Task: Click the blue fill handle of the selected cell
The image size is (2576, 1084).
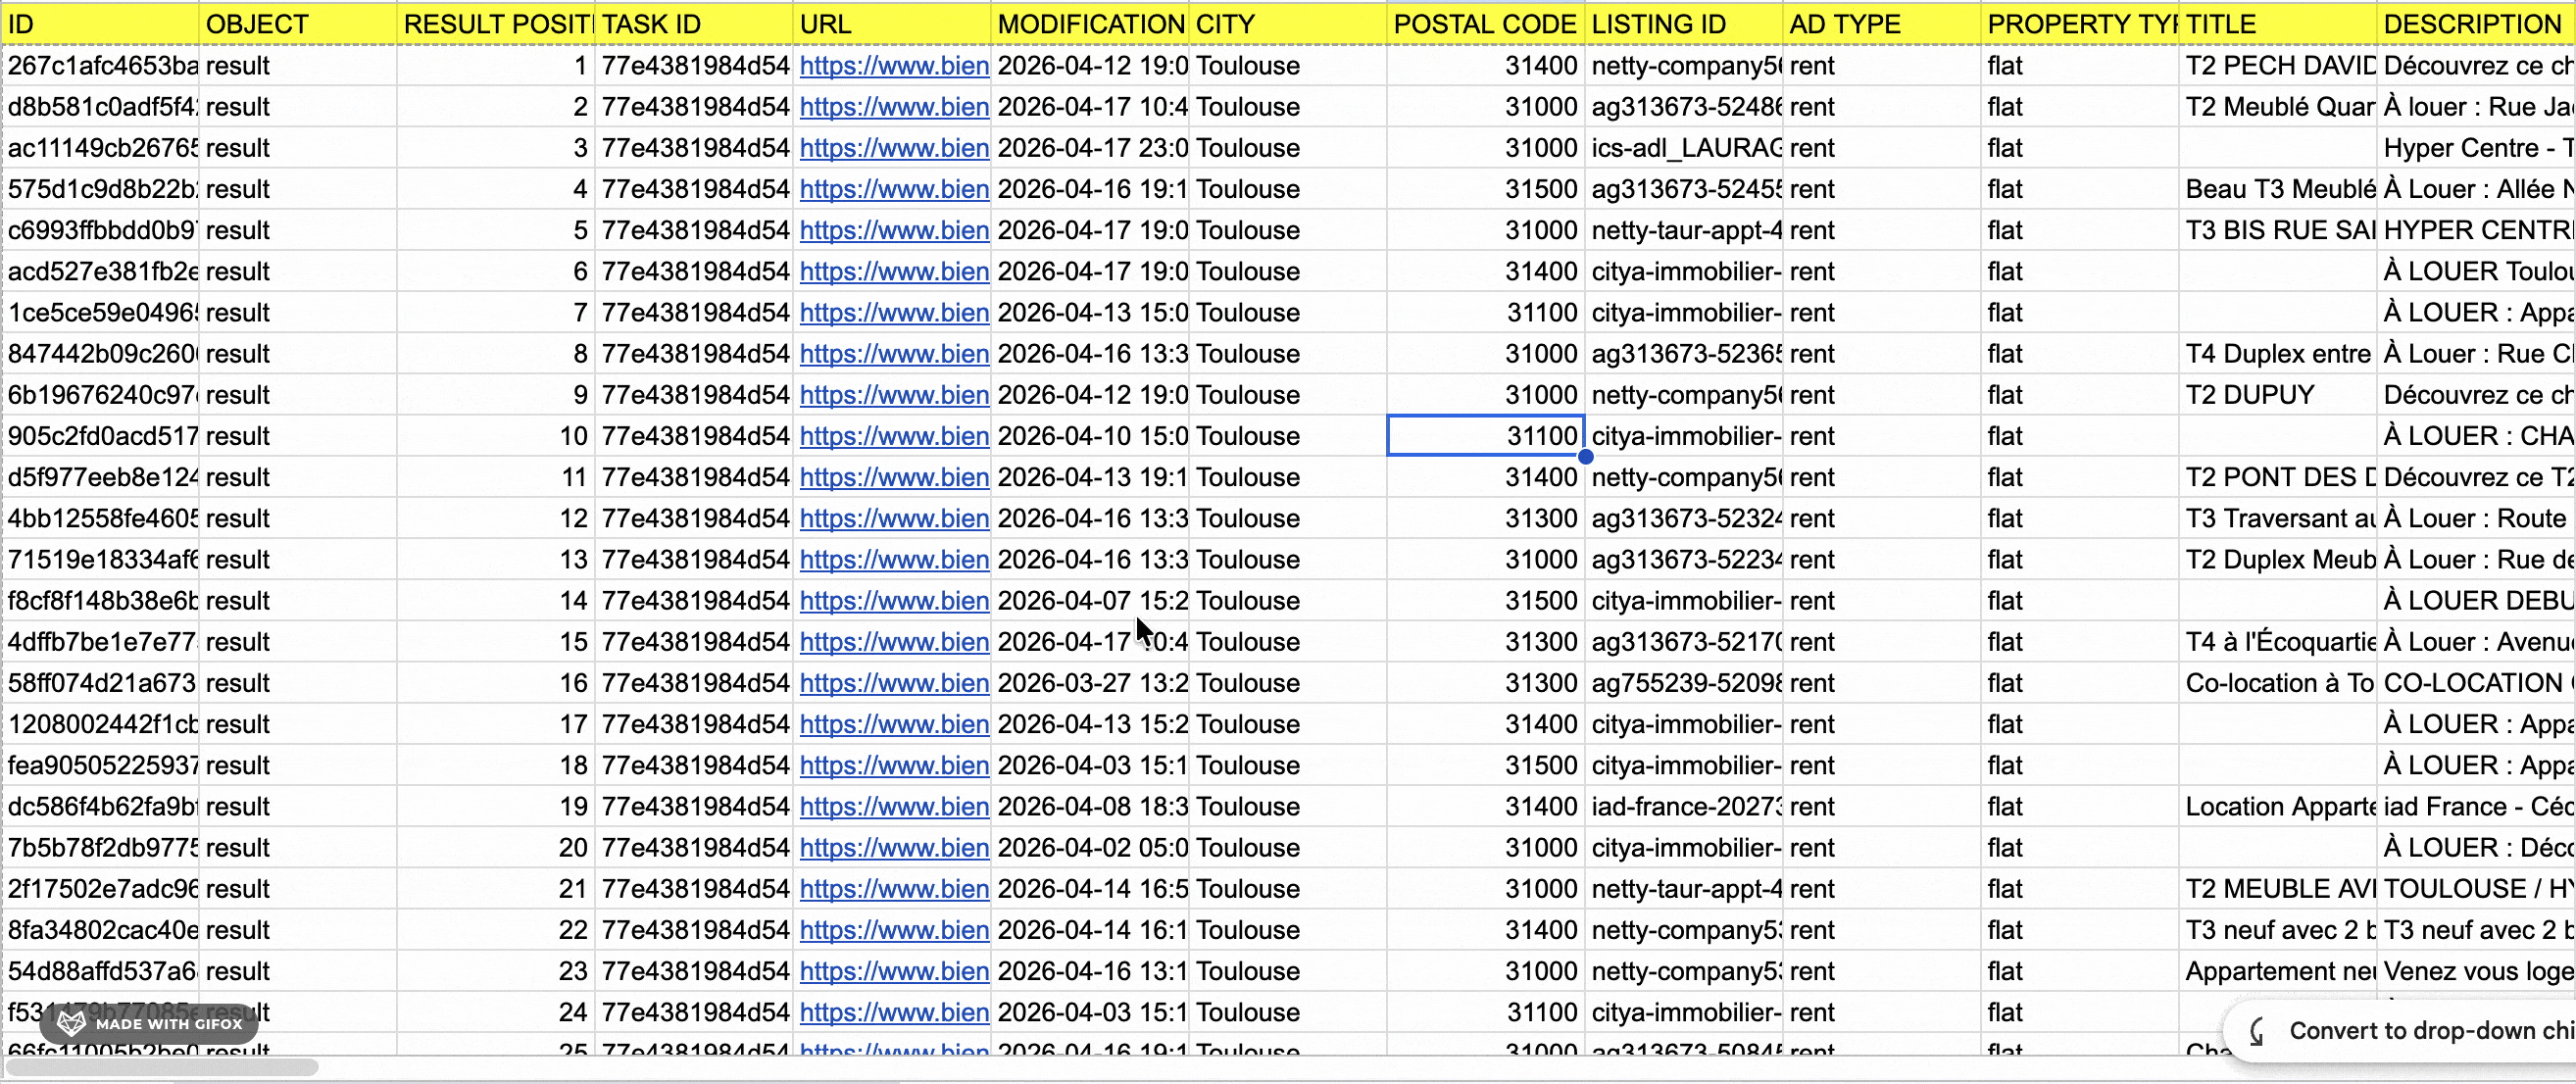Action: 1586,457
